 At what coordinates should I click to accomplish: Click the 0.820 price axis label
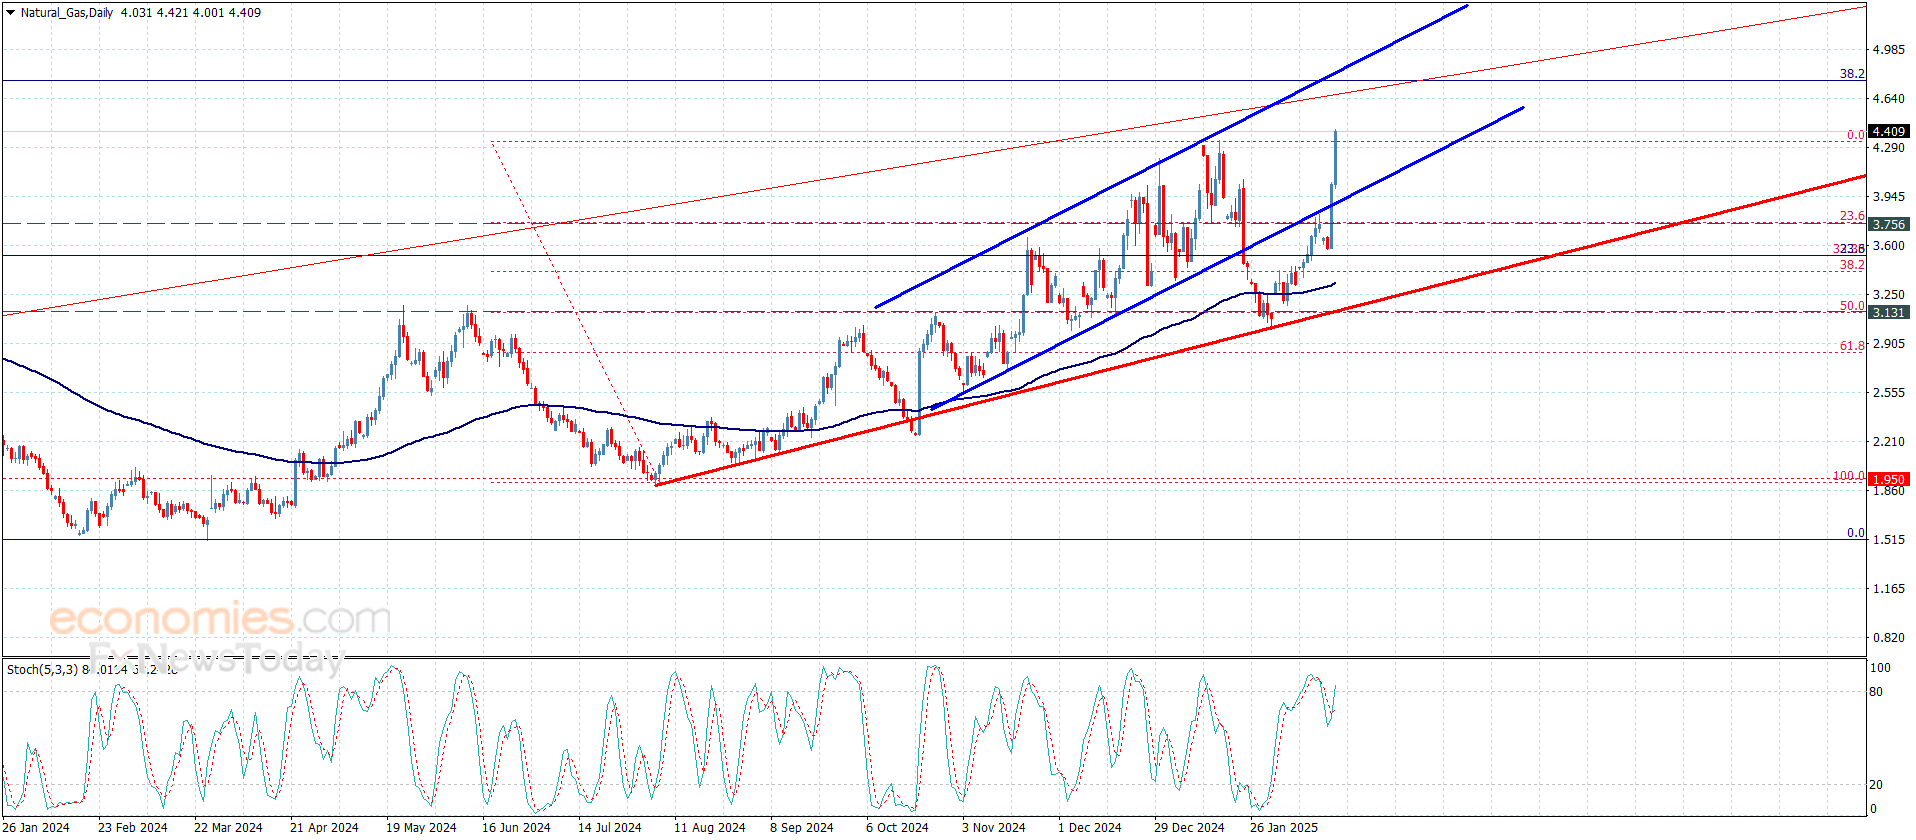(1889, 638)
